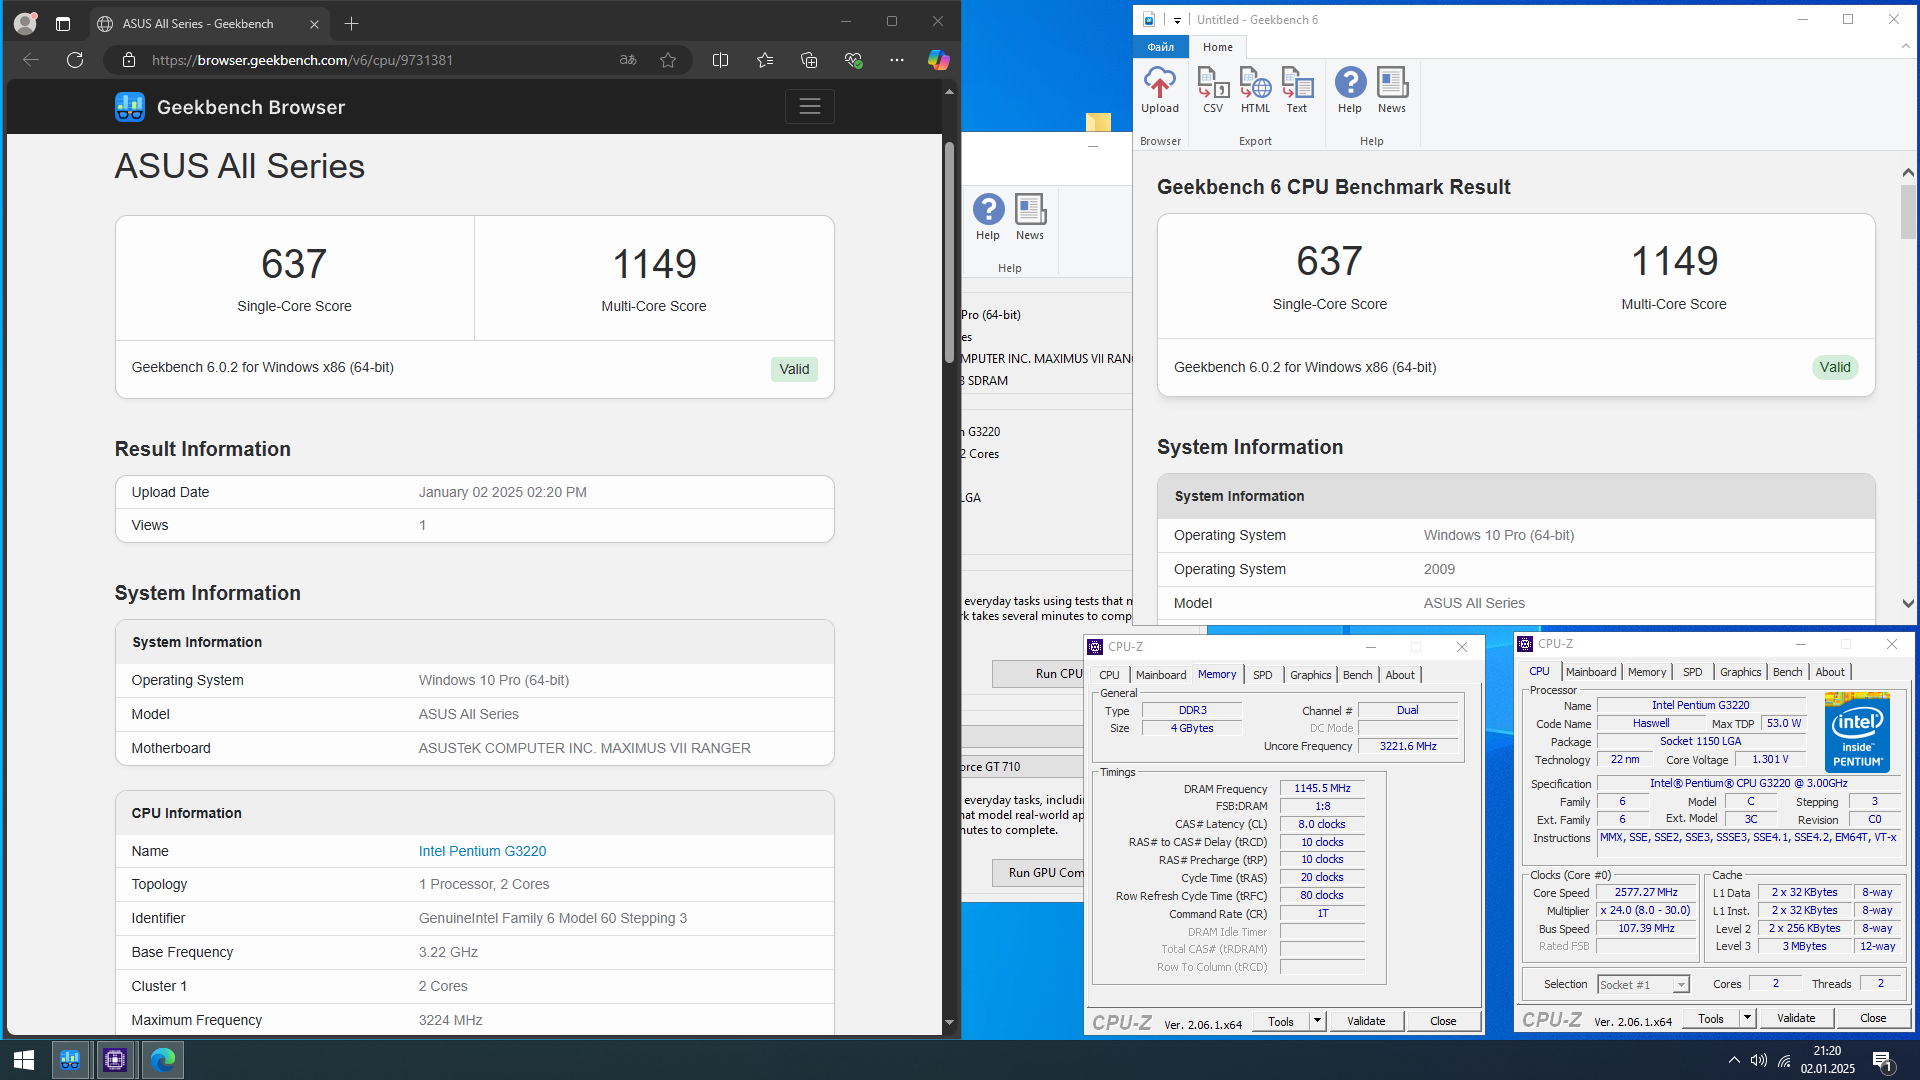
Task: Click the volume tray icon
Action: click(1759, 1060)
